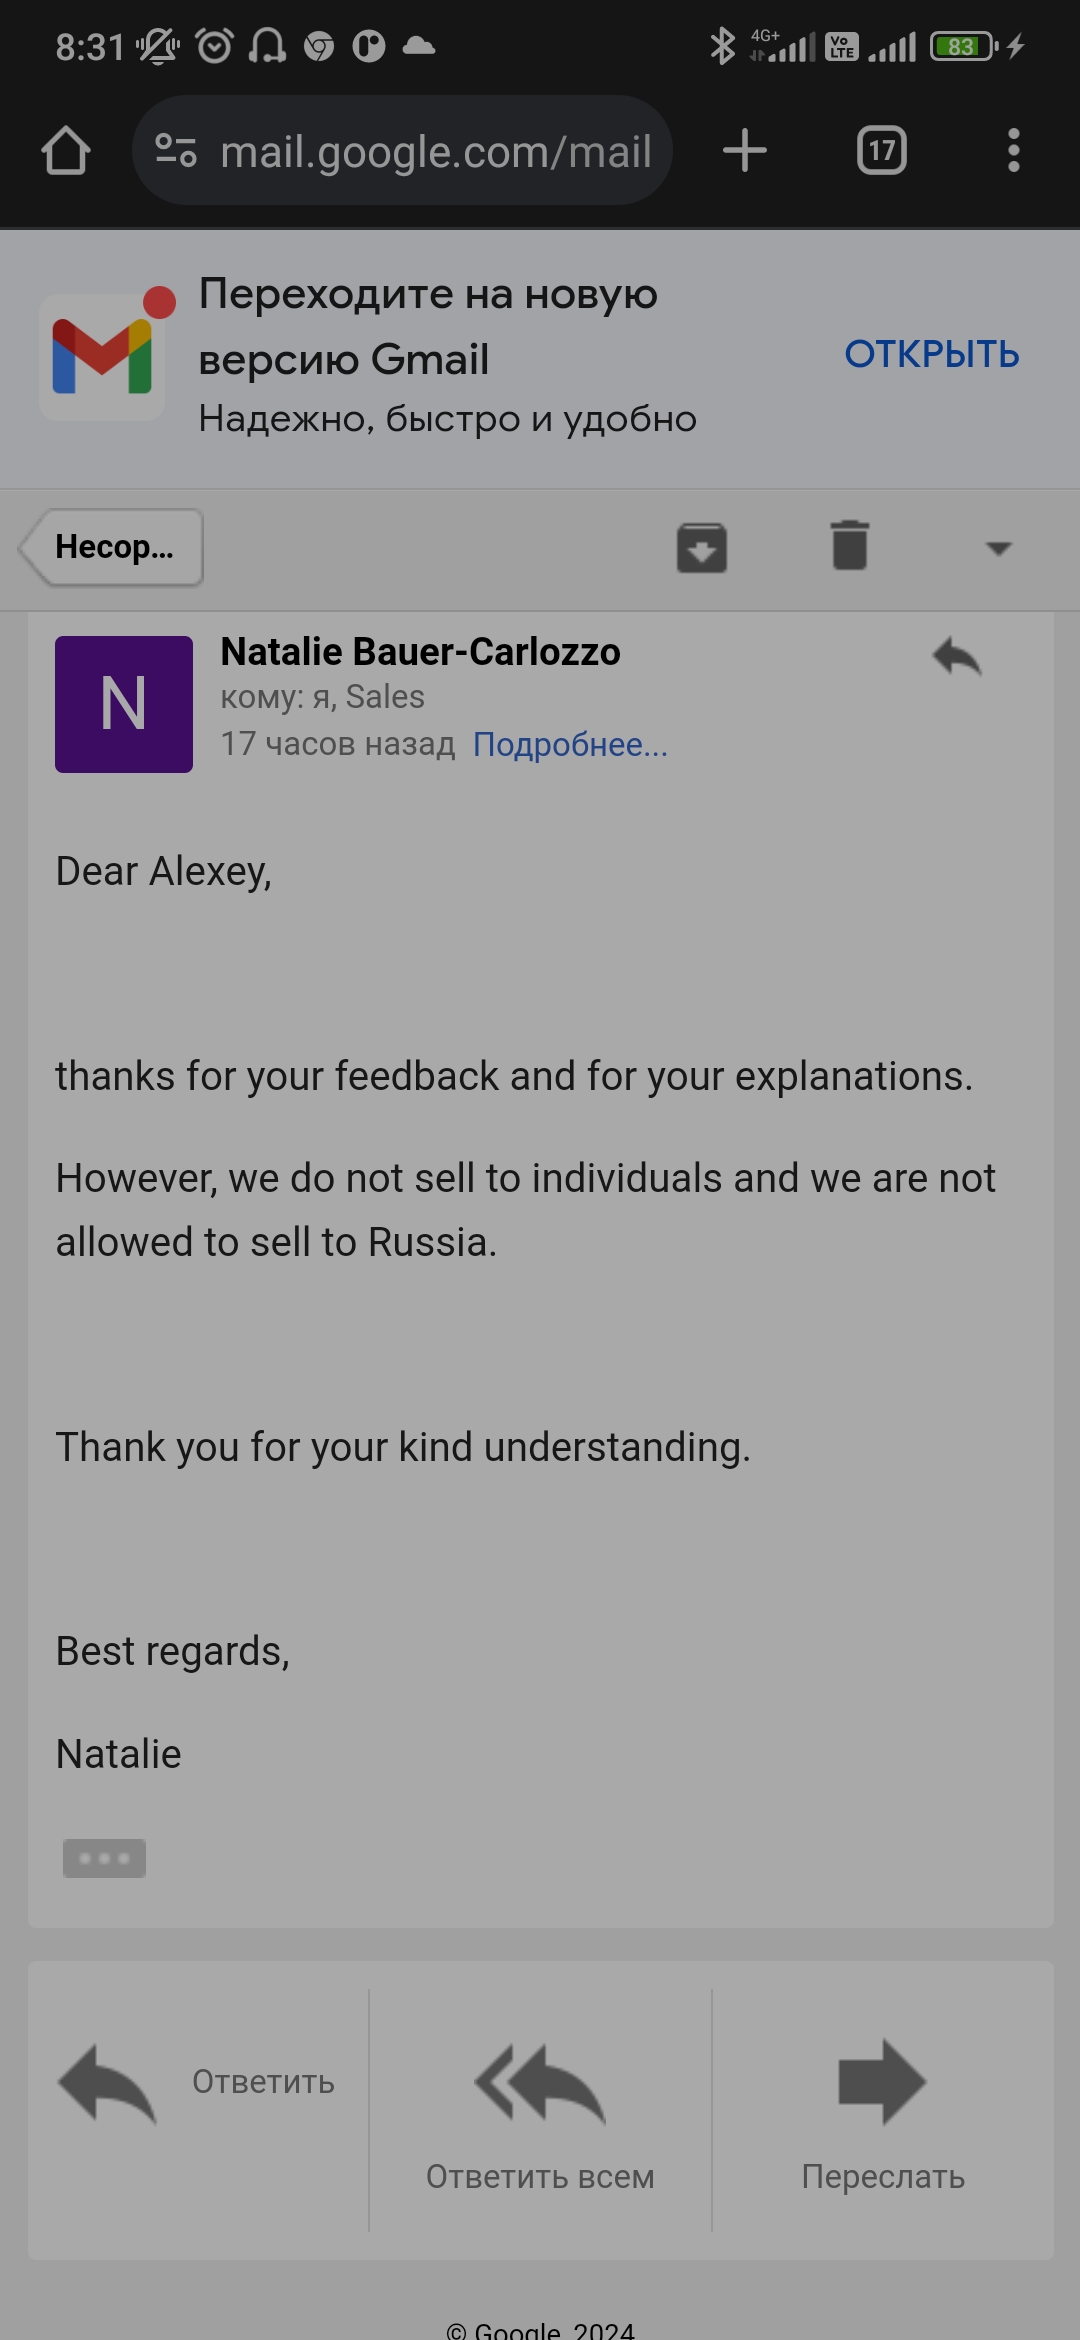The height and width of the screenshot is (2340, 1080).
Task: Tap the mail.google.com address bar
Action: click(x=435, y=151)
